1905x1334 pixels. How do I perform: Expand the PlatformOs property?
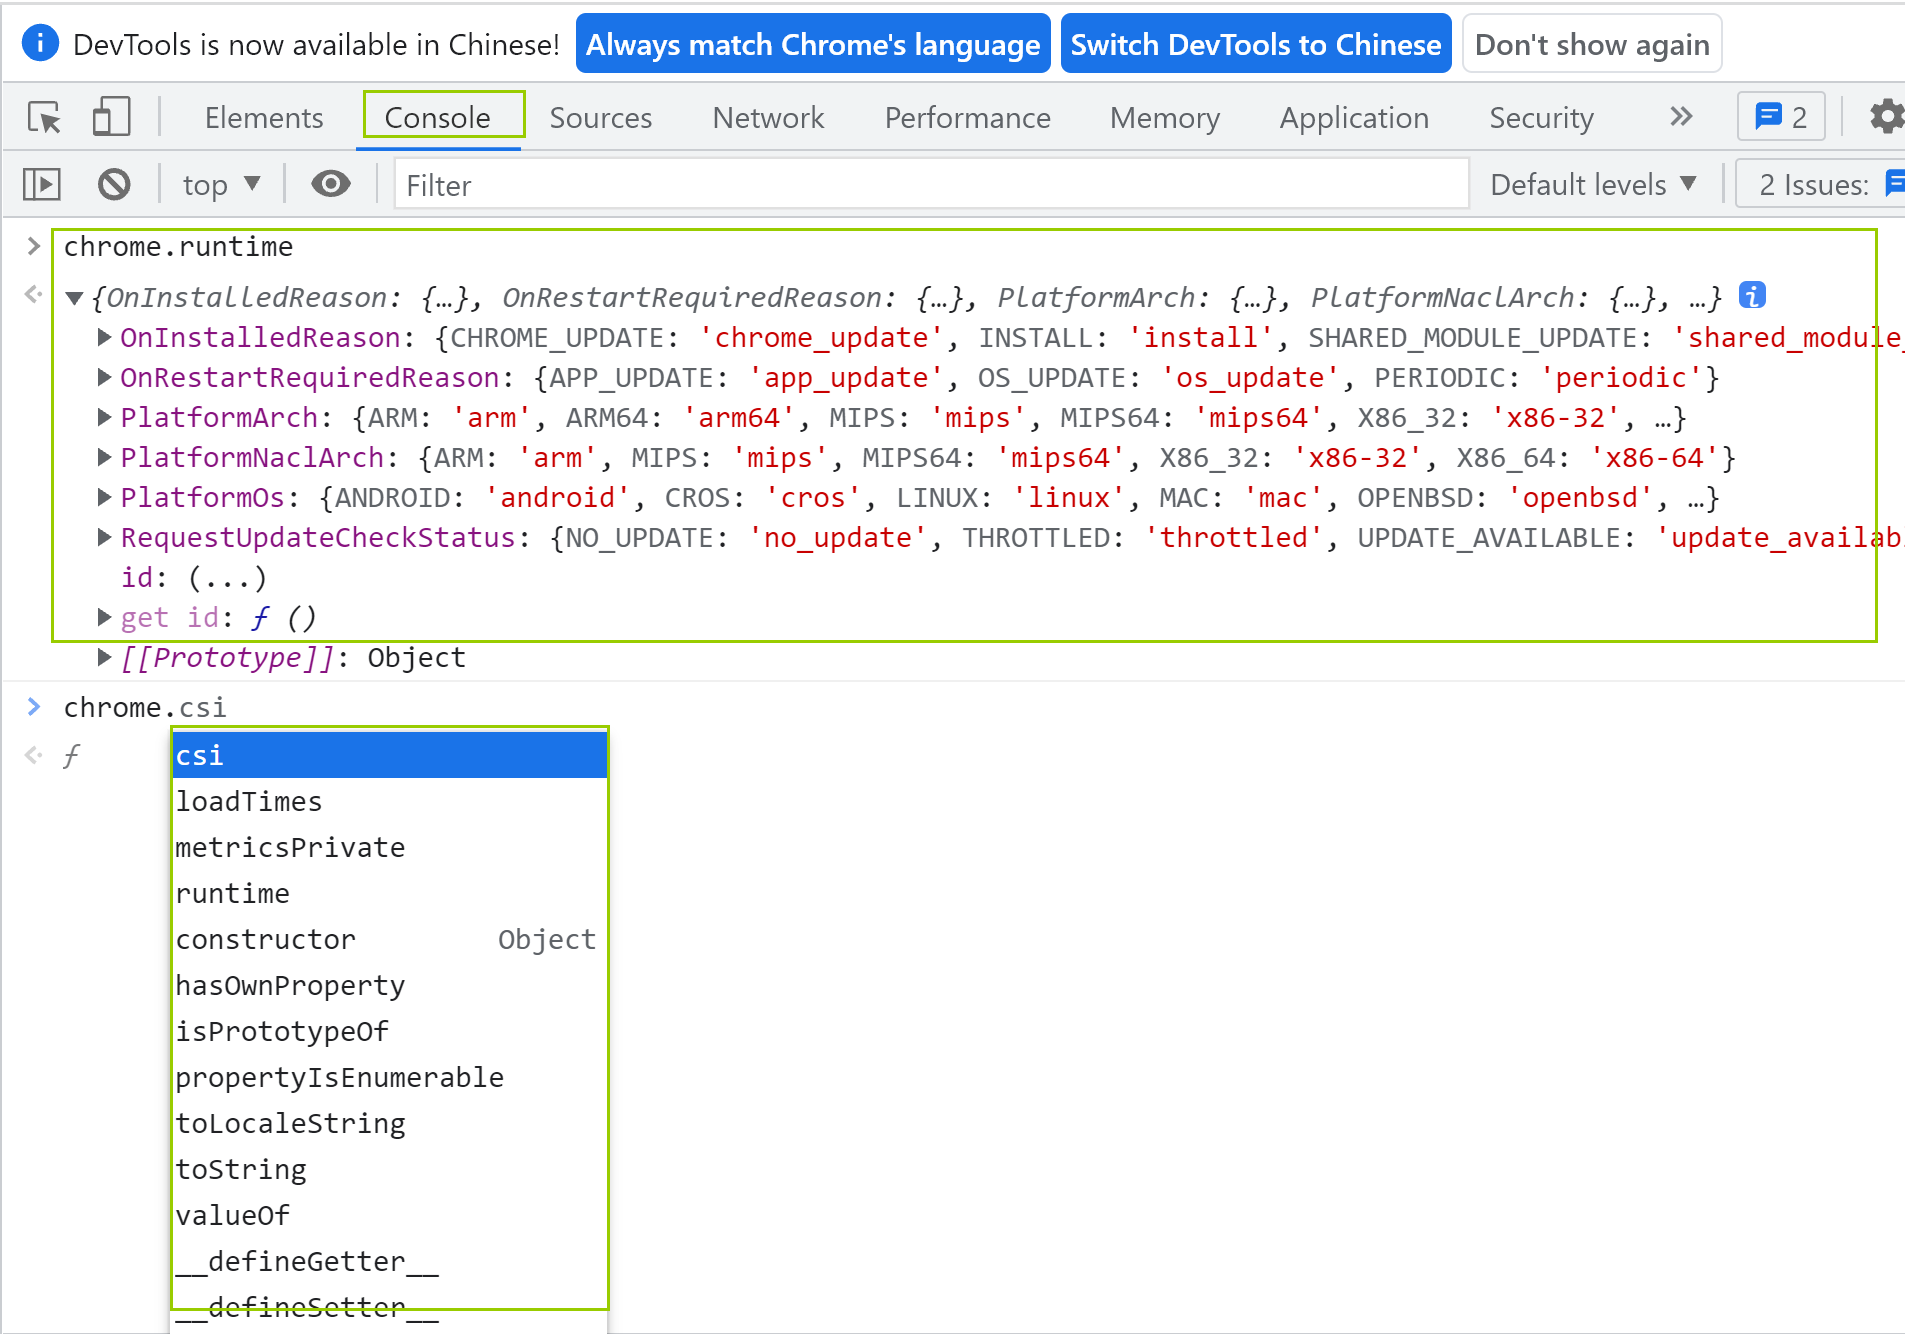click(105, 497)
